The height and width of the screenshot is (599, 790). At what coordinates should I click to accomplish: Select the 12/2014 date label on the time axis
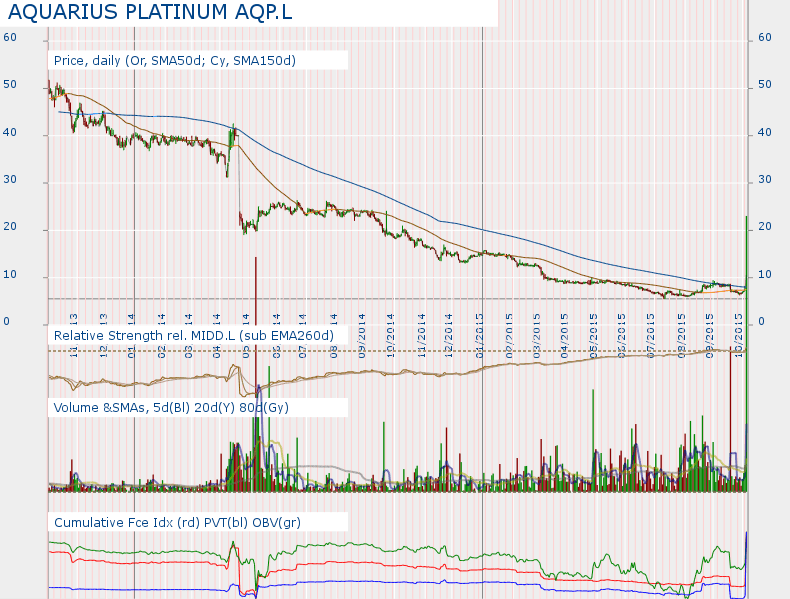pyautogui.click(x=448, y=336)
